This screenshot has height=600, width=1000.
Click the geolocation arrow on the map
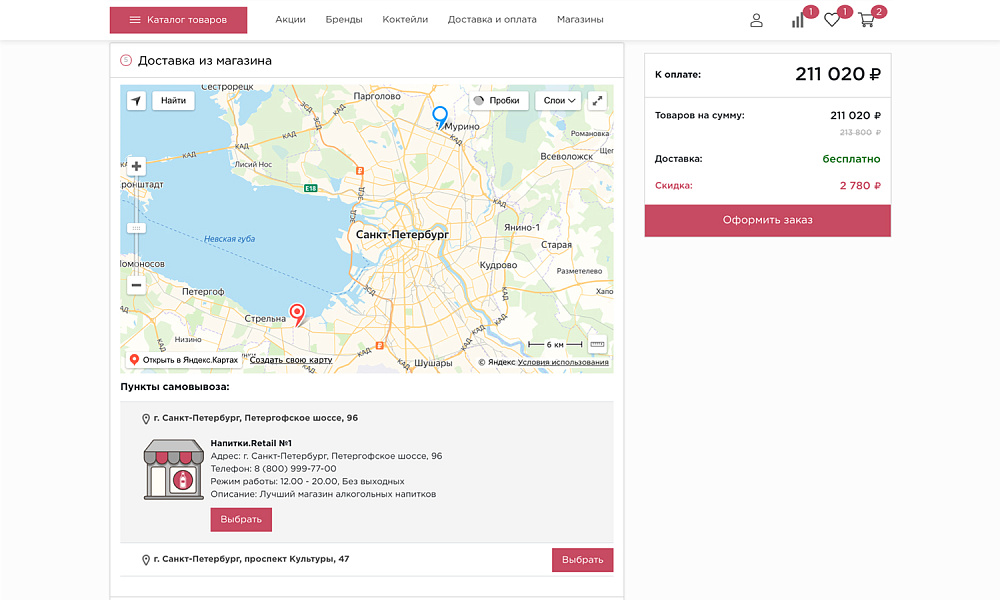pos(136,100)
